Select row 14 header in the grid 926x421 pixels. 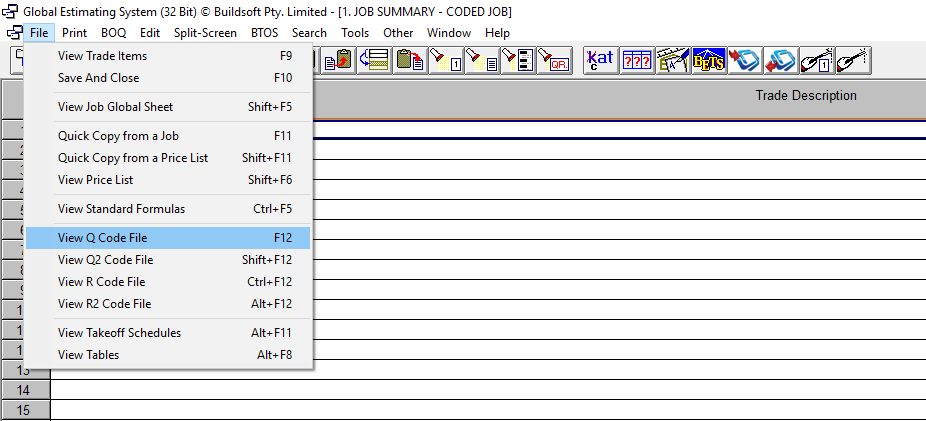click(25, 390)
